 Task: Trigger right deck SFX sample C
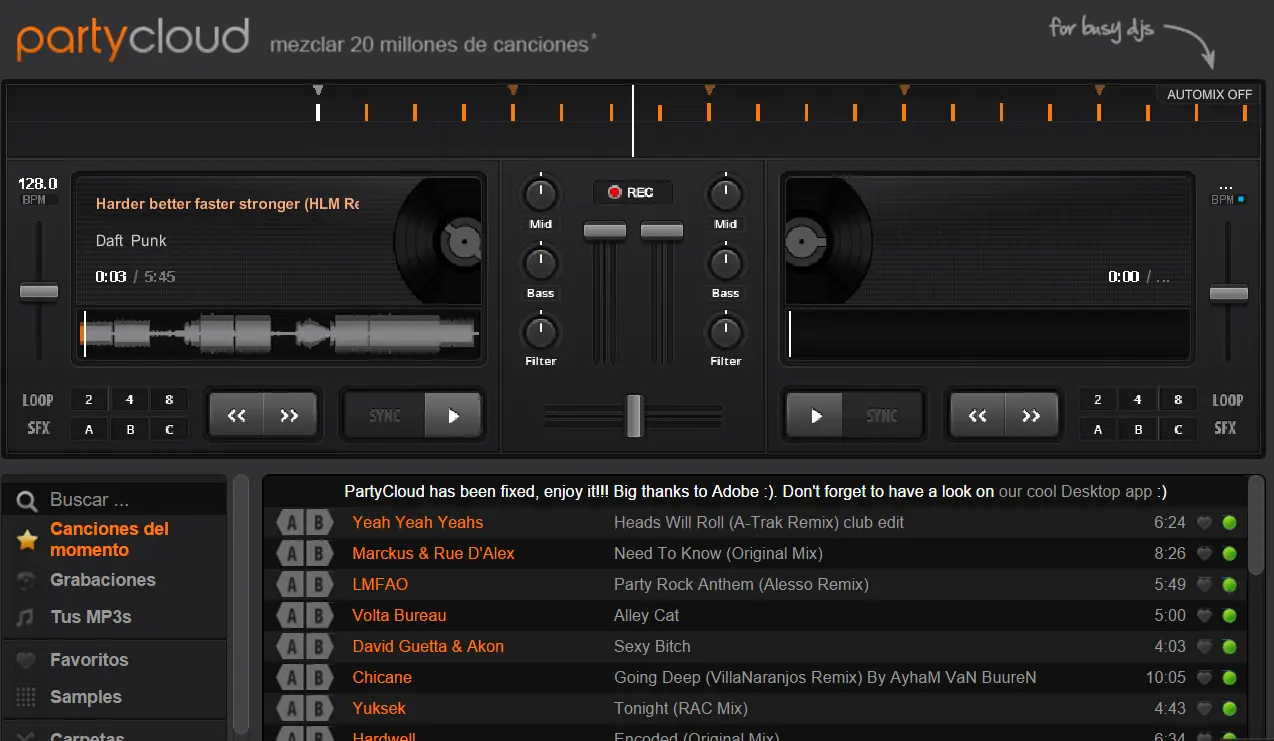(x=1178, y=429)
